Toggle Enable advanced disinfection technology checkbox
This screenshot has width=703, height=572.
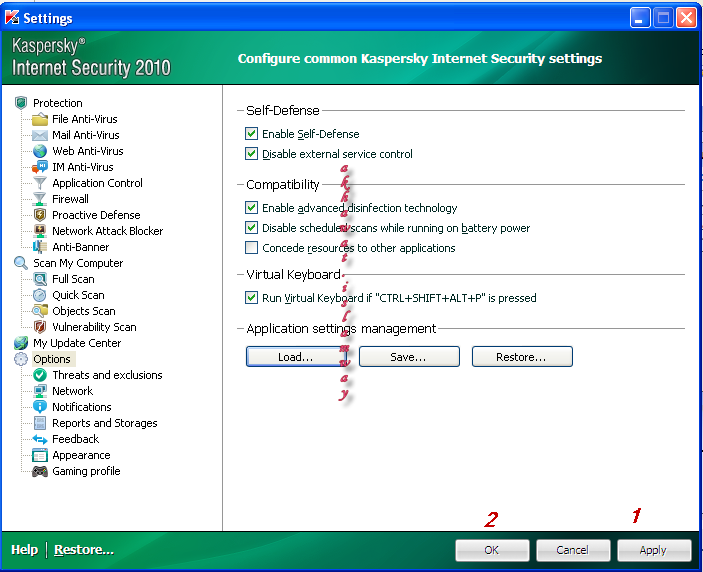tap(252, 208)
